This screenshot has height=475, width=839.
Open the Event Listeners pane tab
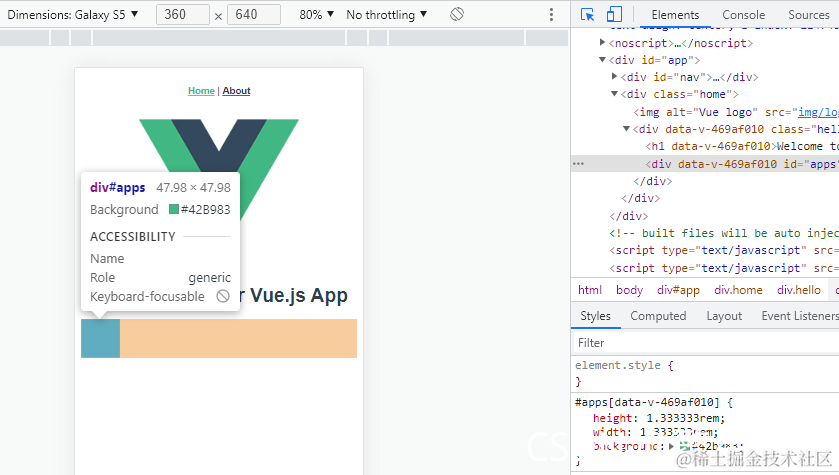tap(800, 316)
